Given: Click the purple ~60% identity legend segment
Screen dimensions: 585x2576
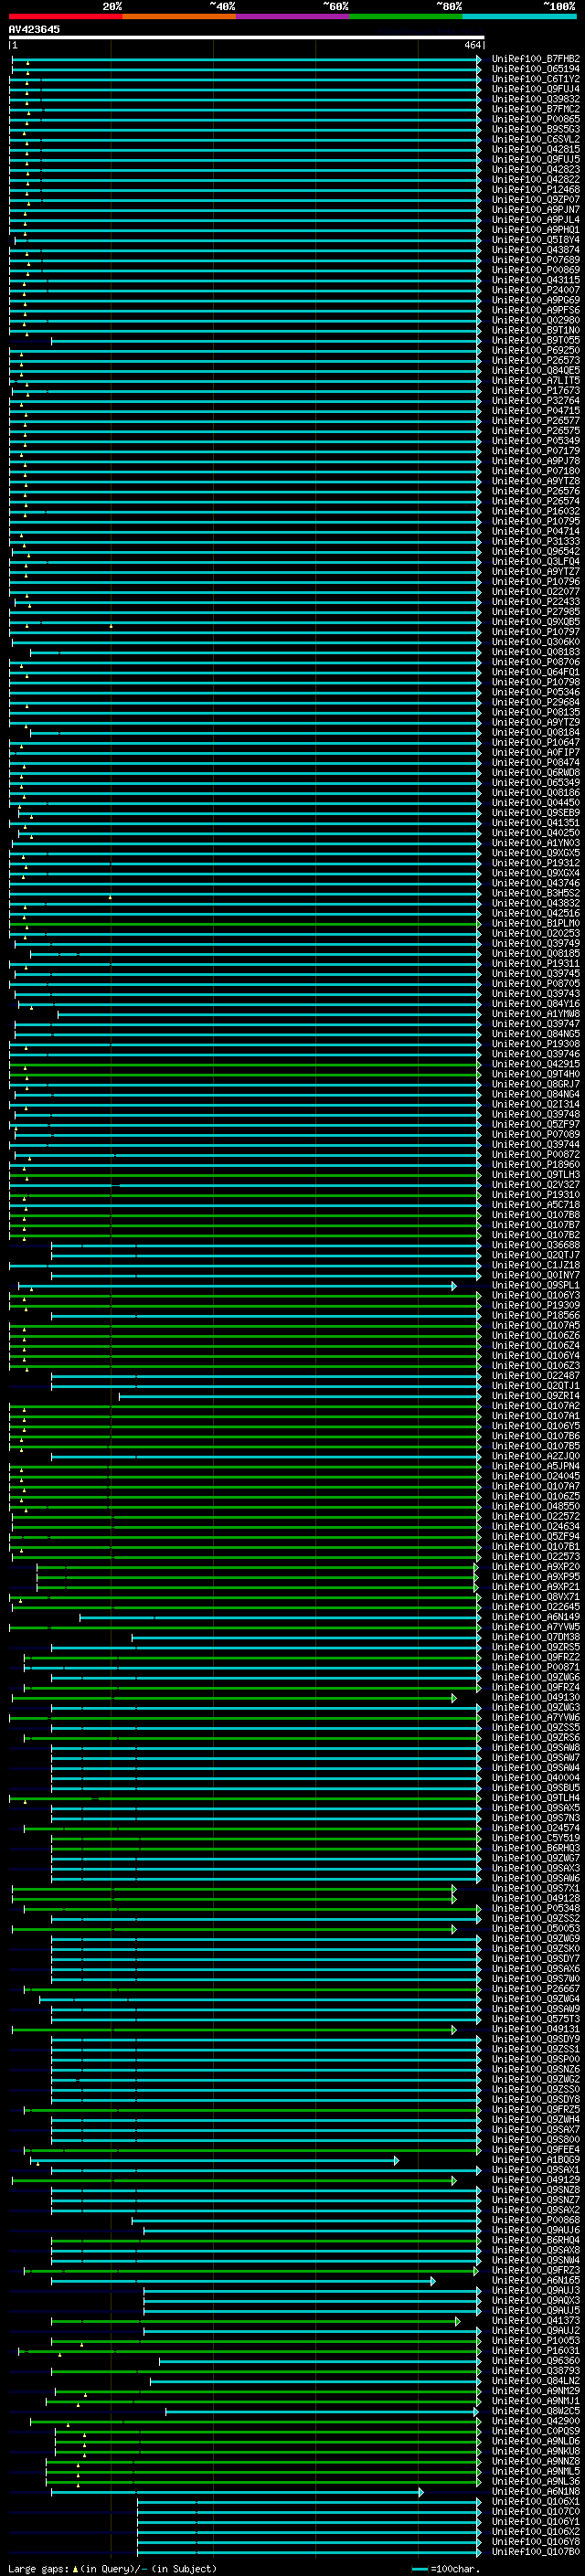Looking at the screenshot, I should pos(292,16).
